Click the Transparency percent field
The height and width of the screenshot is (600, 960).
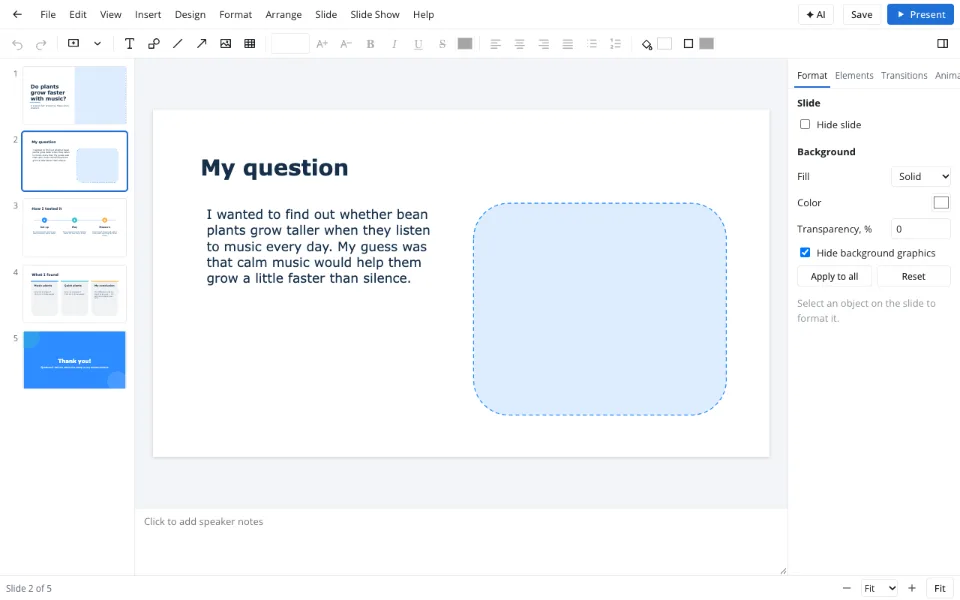(920, 229)
